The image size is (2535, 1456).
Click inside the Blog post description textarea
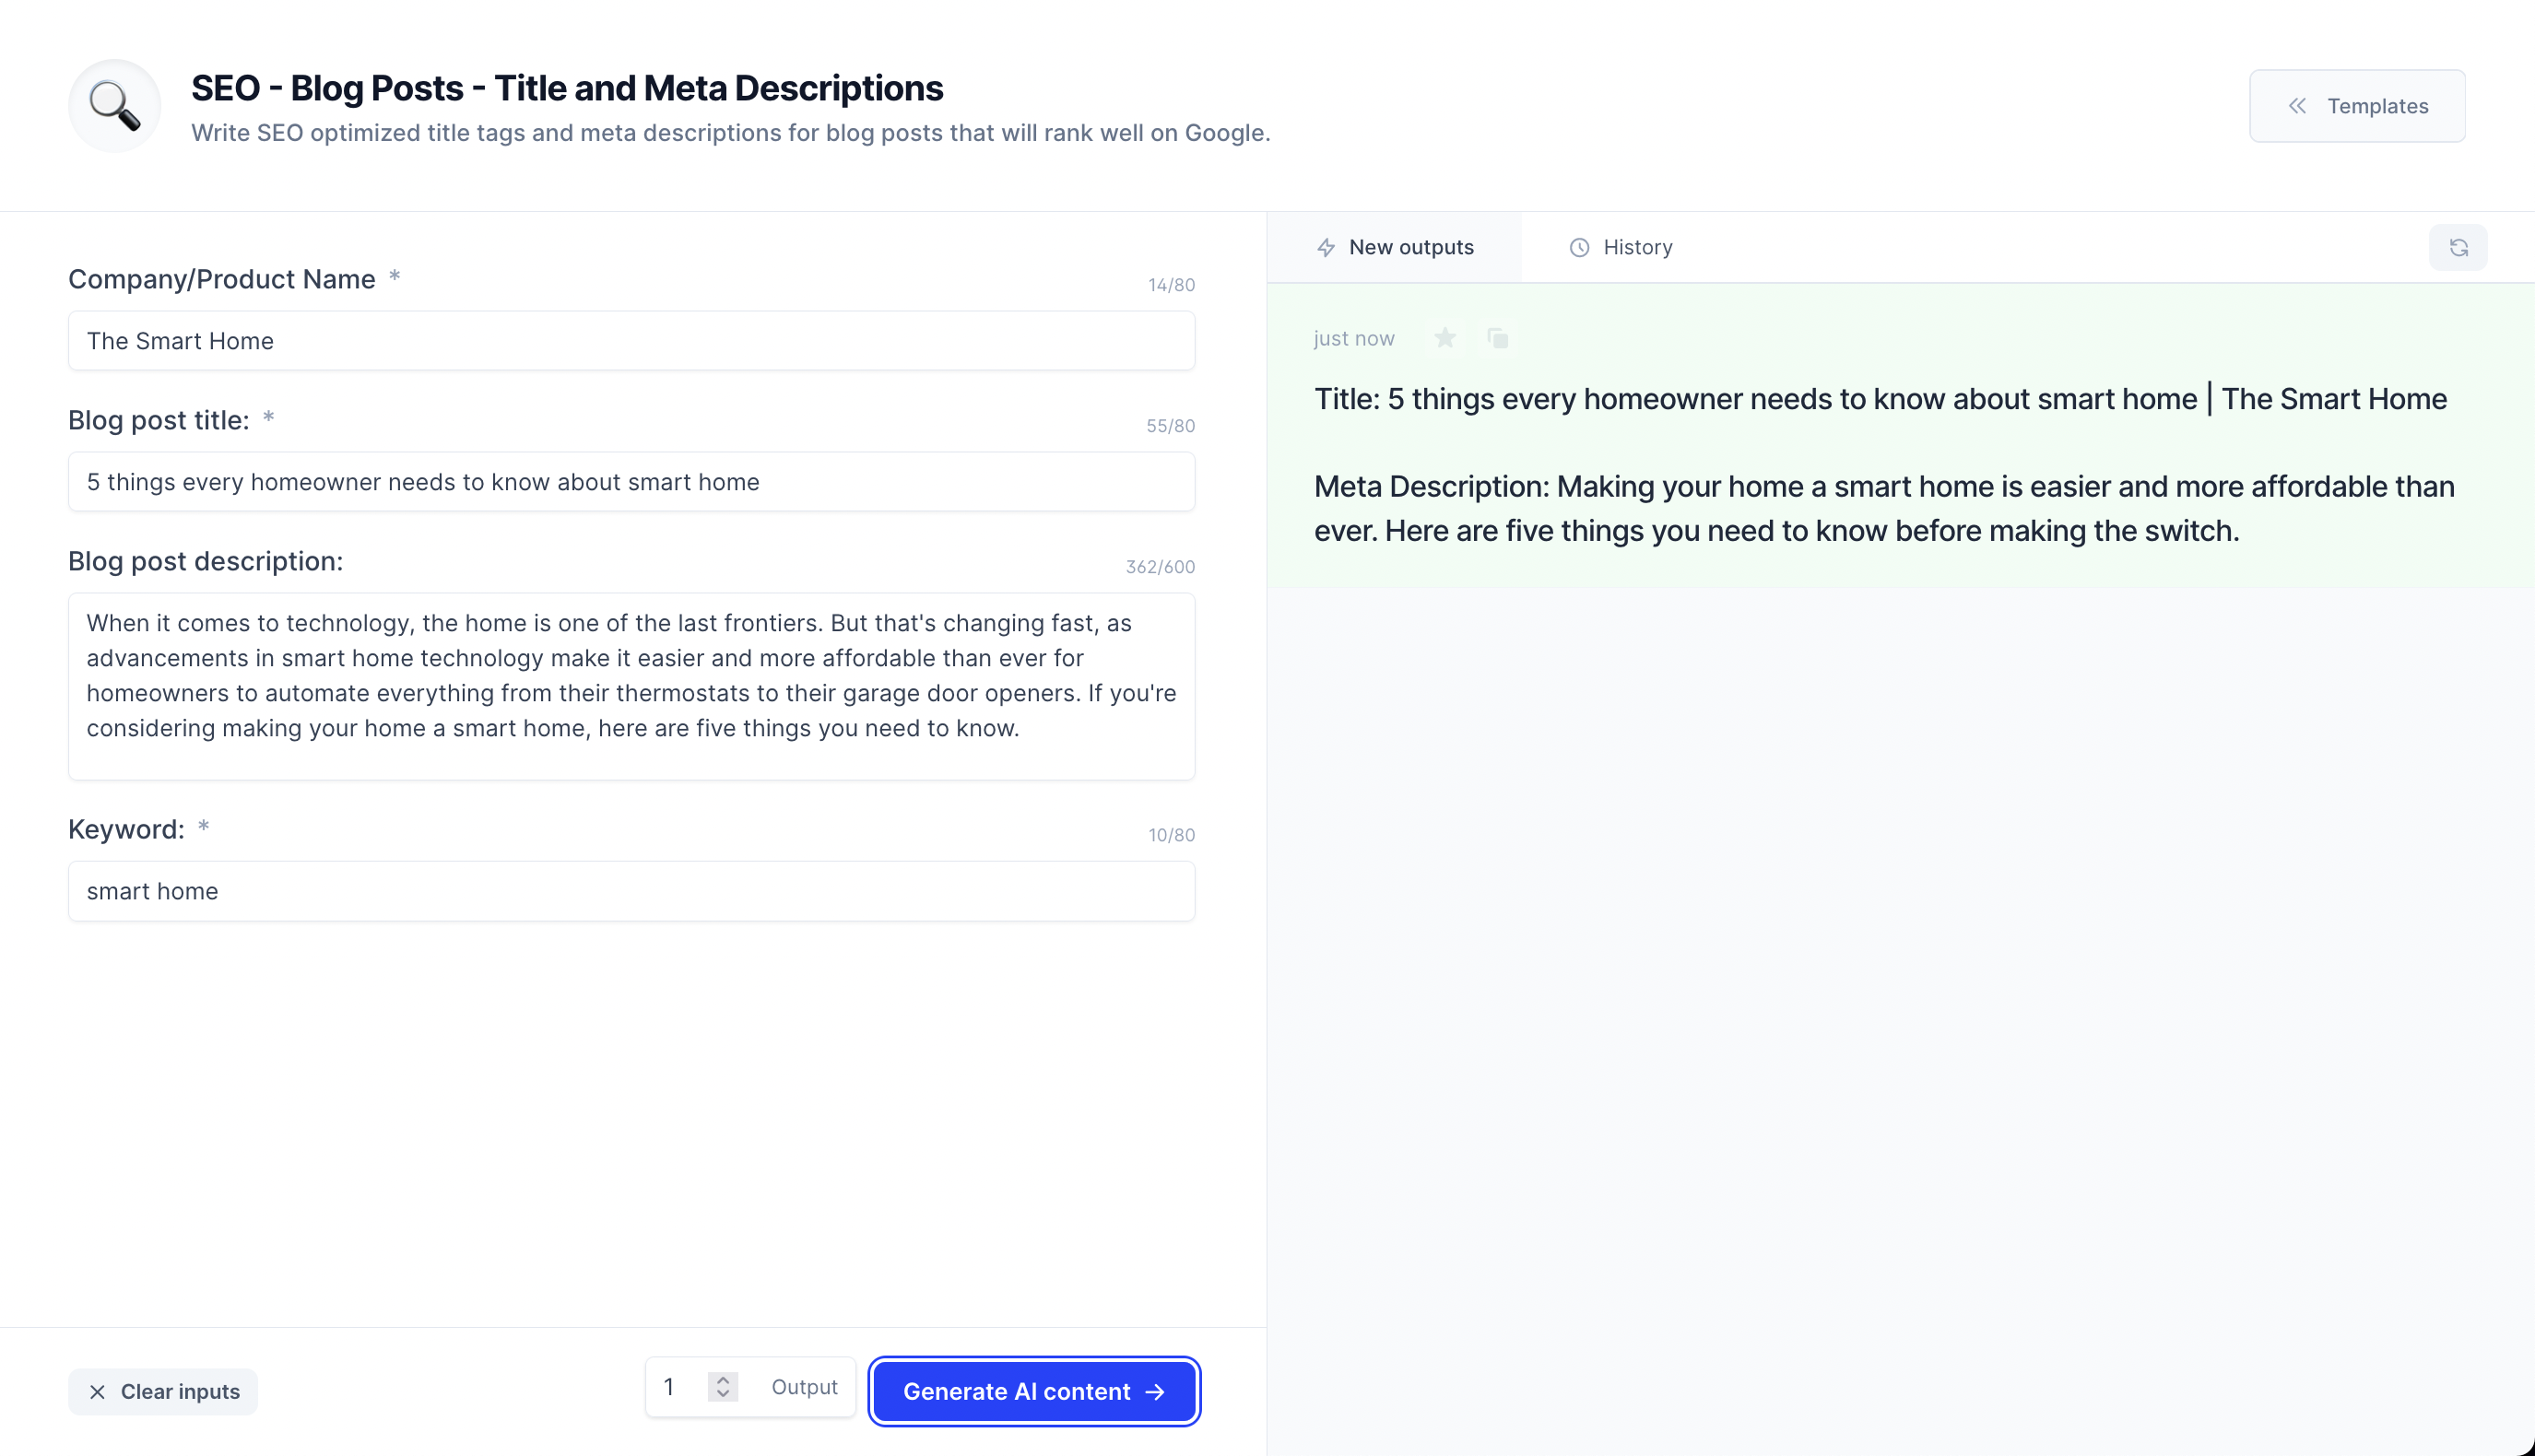click(631, 686)
